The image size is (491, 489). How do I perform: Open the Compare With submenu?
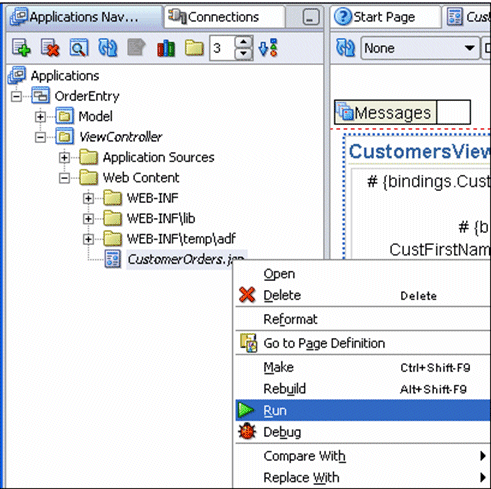click(363, 456)
